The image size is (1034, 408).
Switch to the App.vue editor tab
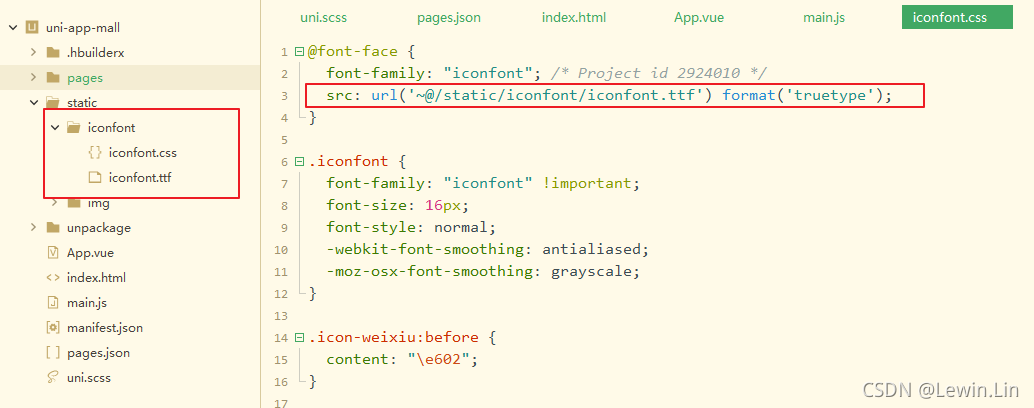pyautogui.click(x=699, y=18)
